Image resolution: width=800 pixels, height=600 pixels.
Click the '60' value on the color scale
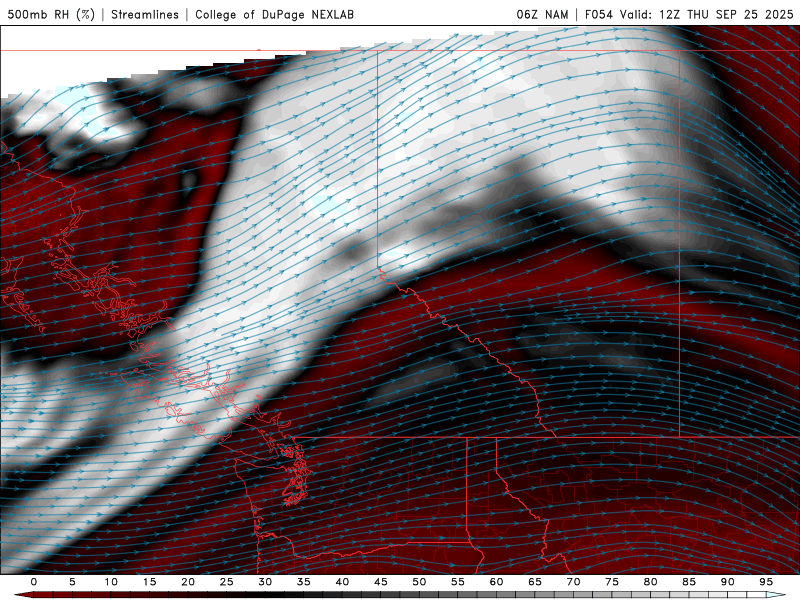[x=496, y=582]
